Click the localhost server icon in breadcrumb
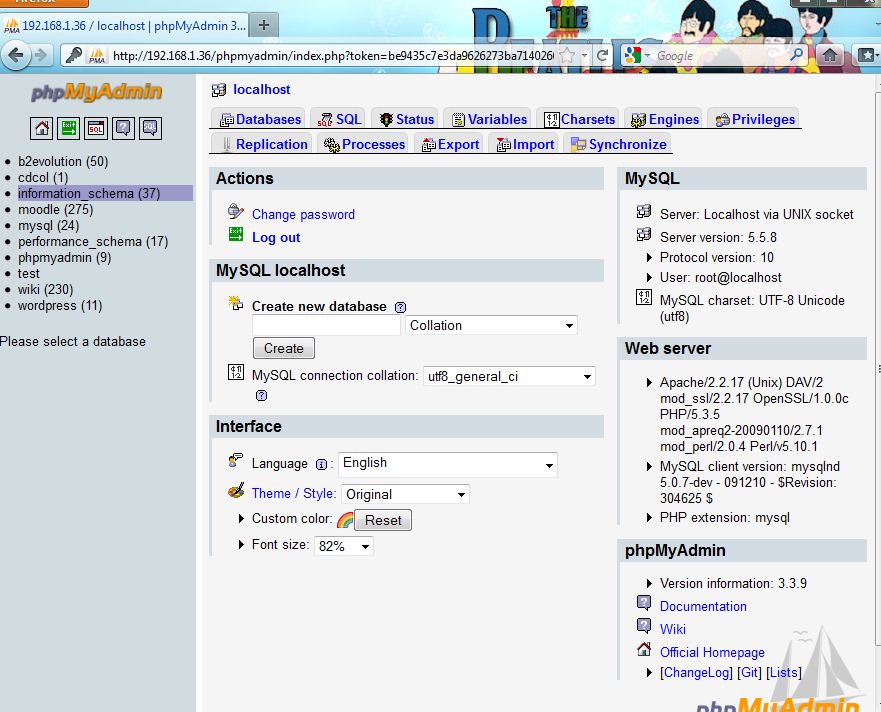The image size is (881, 712). click(219, 90)
